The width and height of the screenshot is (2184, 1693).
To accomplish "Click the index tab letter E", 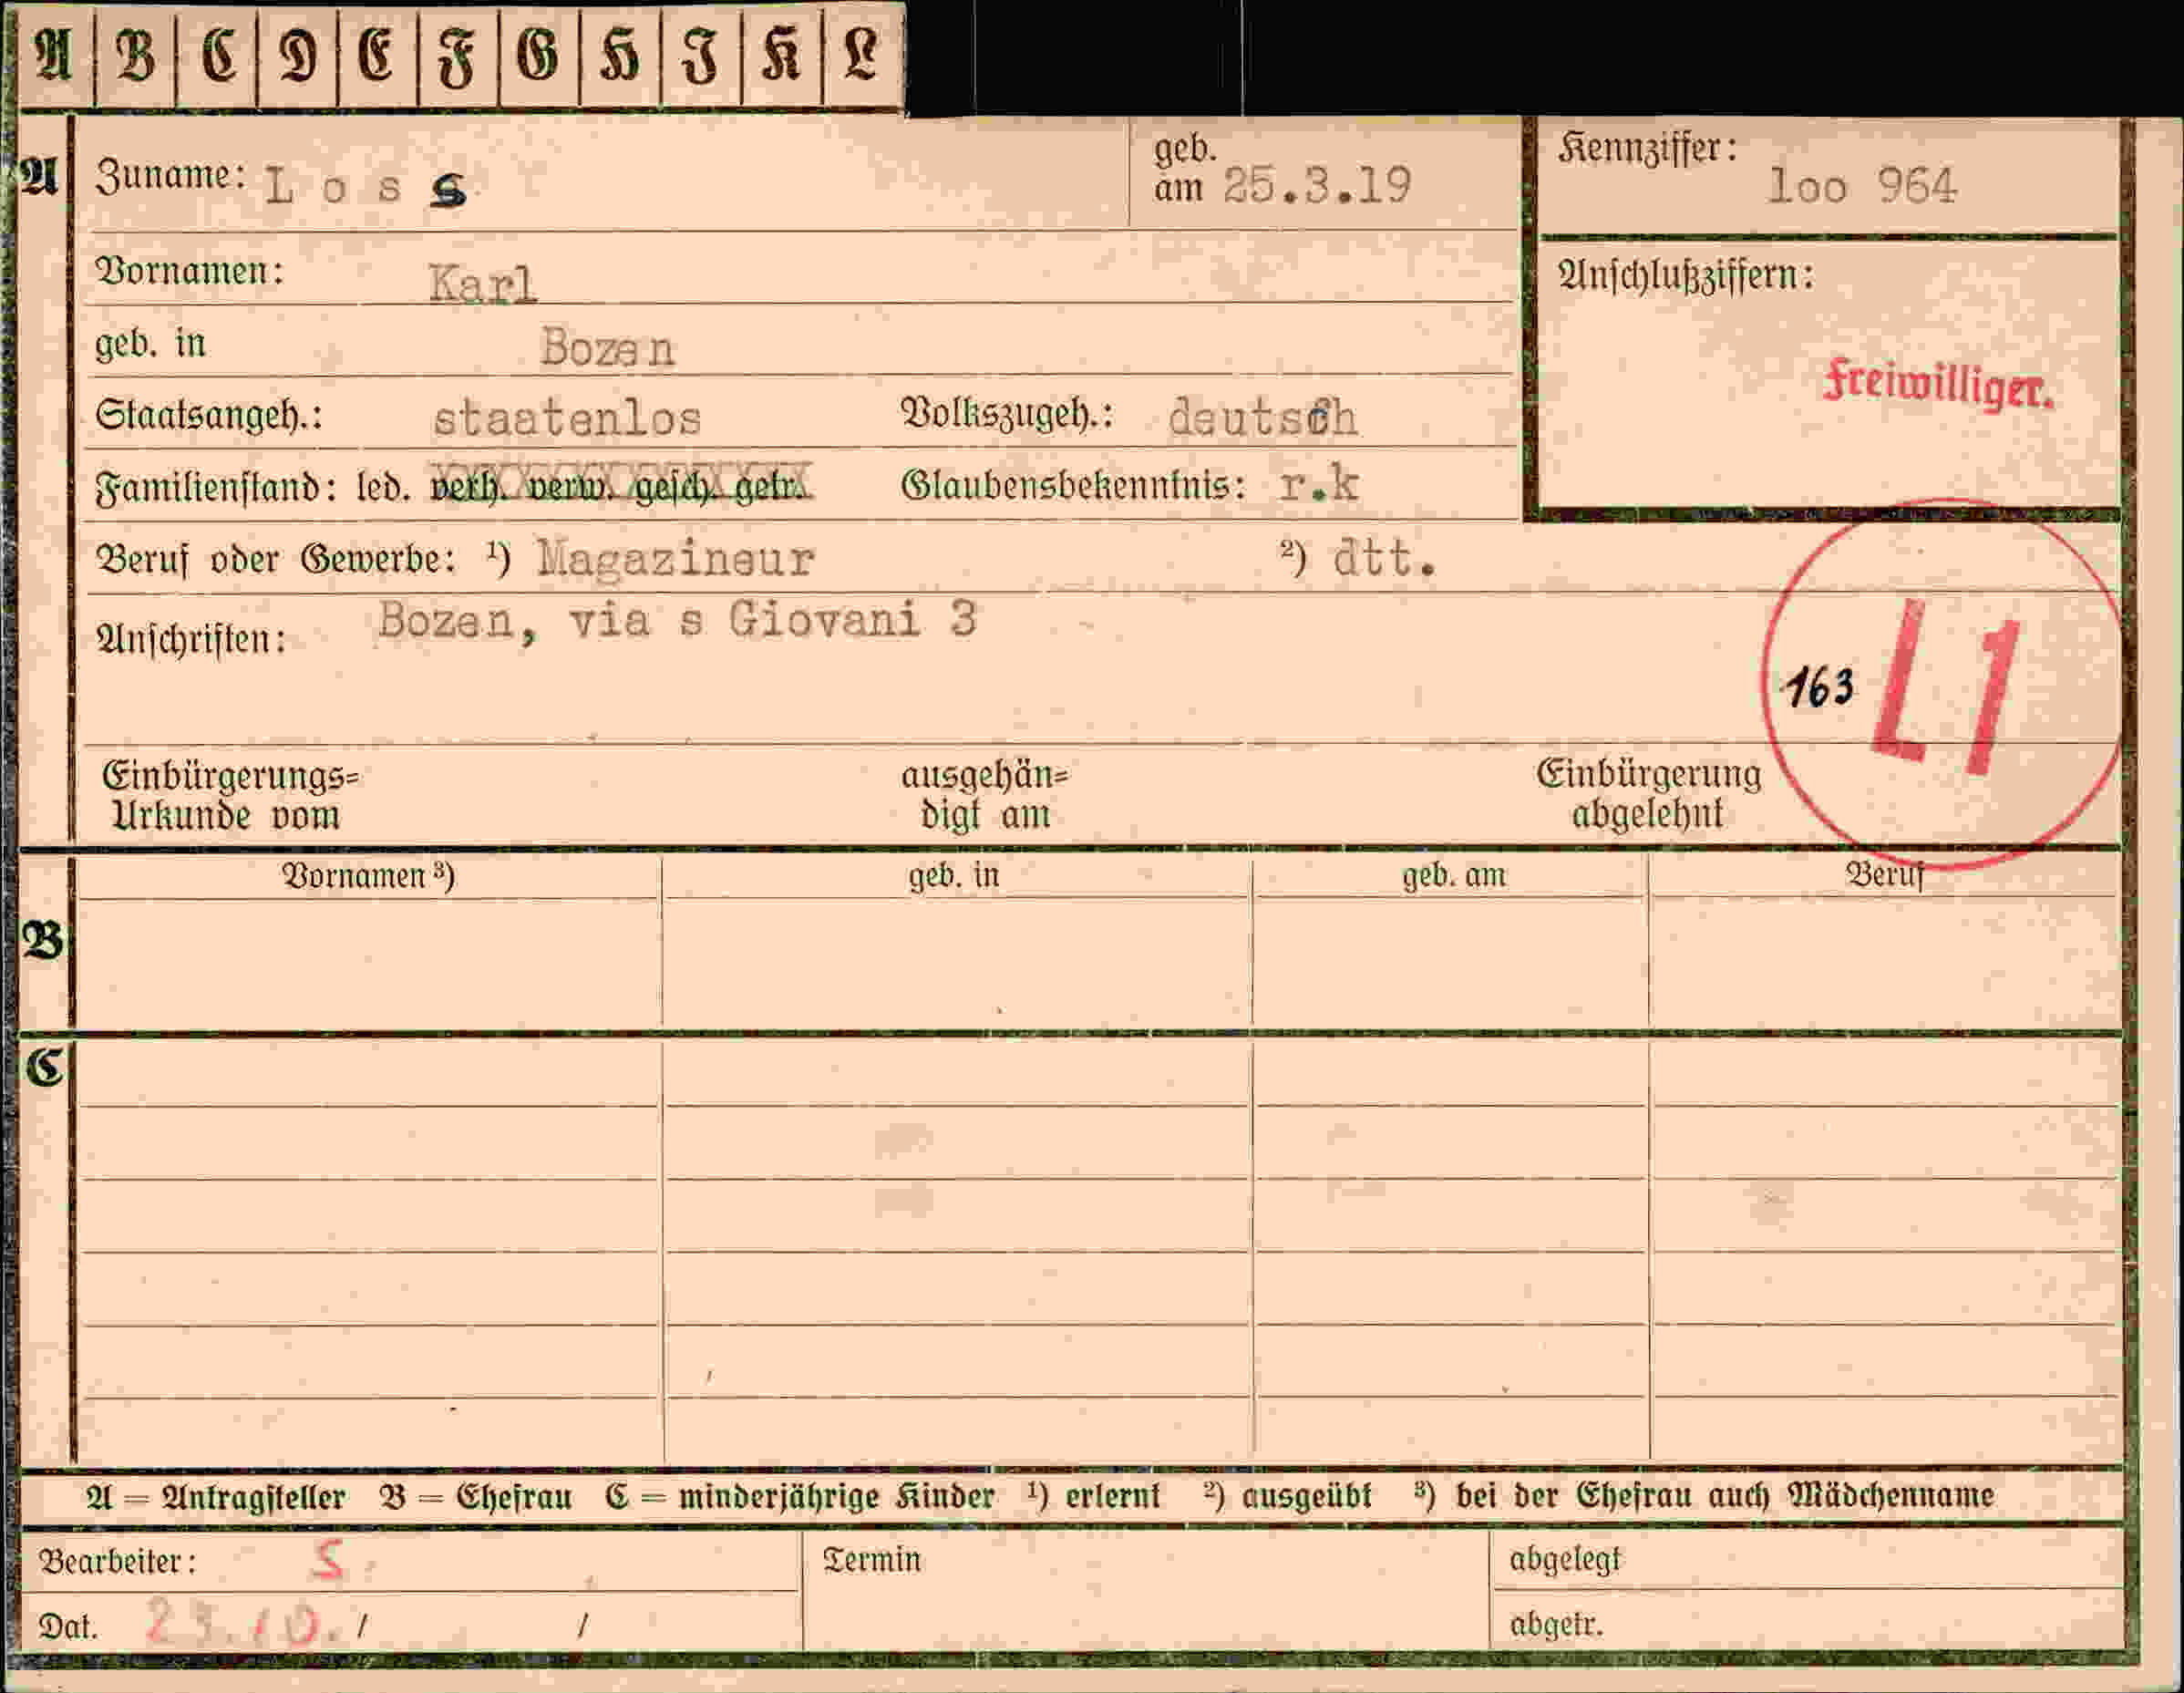I will 376,54.
